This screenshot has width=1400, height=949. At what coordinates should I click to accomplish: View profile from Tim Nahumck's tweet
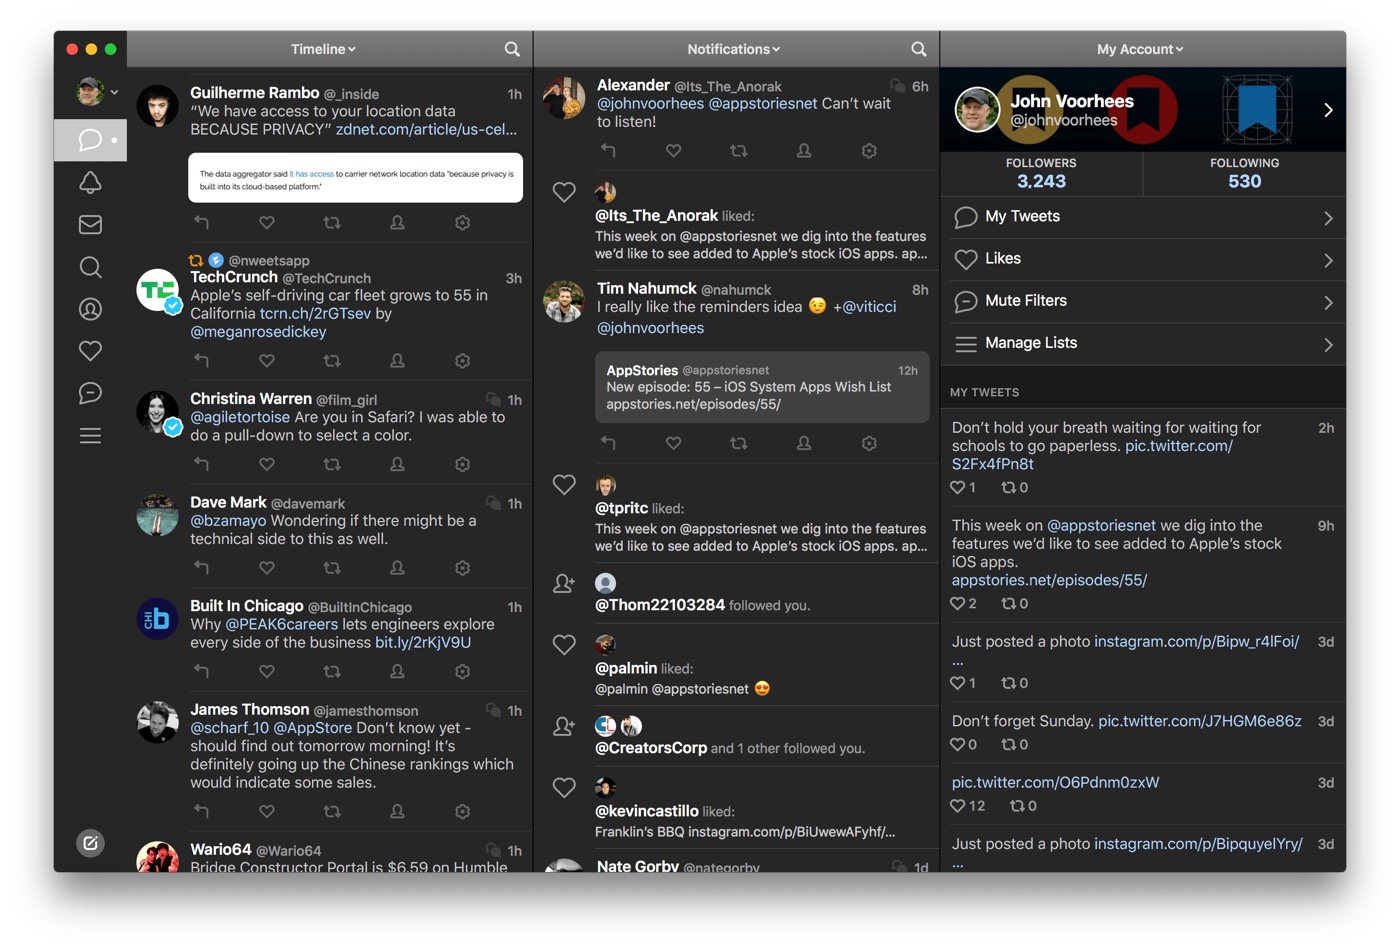(x=804, y=443)
